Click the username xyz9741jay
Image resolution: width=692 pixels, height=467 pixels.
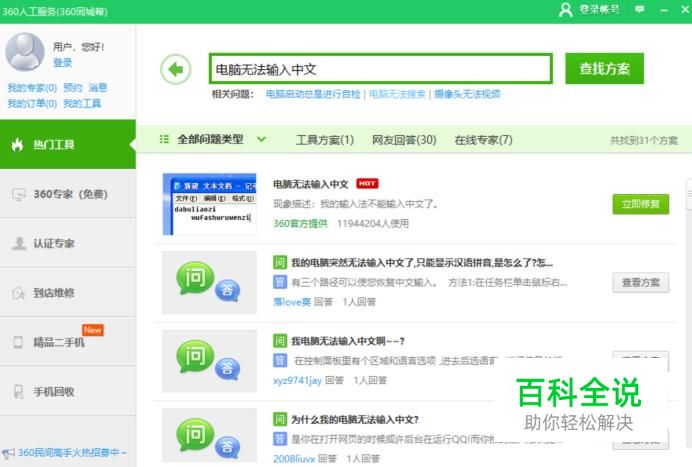(x=297, y=380)
